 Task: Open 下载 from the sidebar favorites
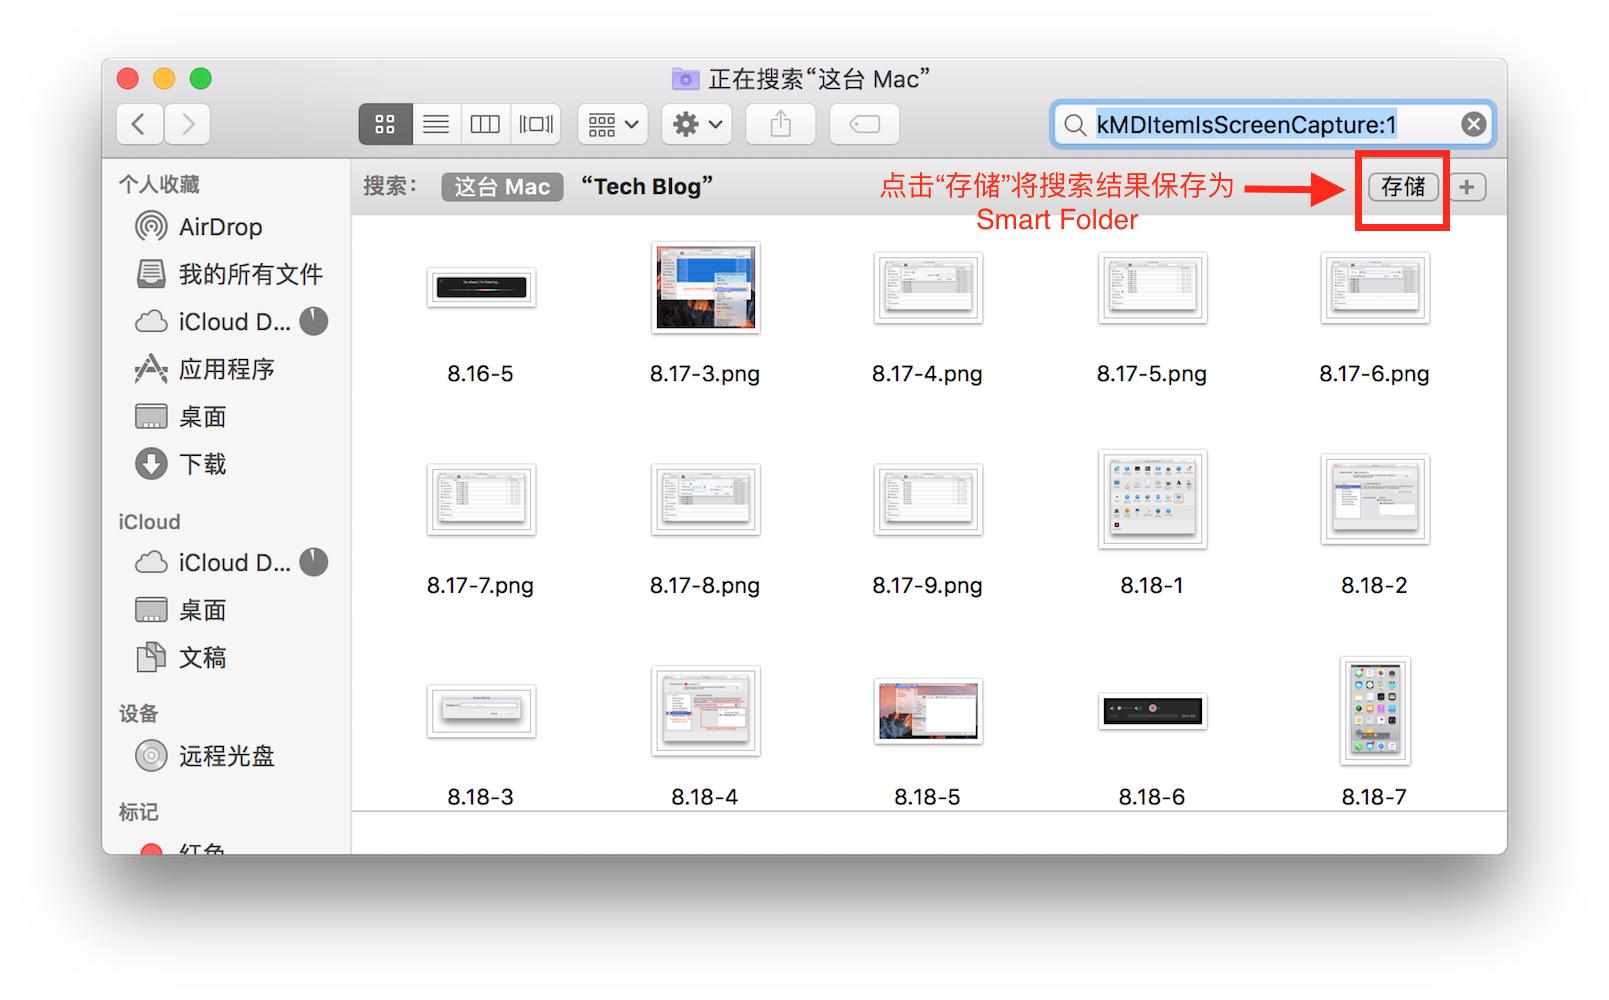[203, 464]
